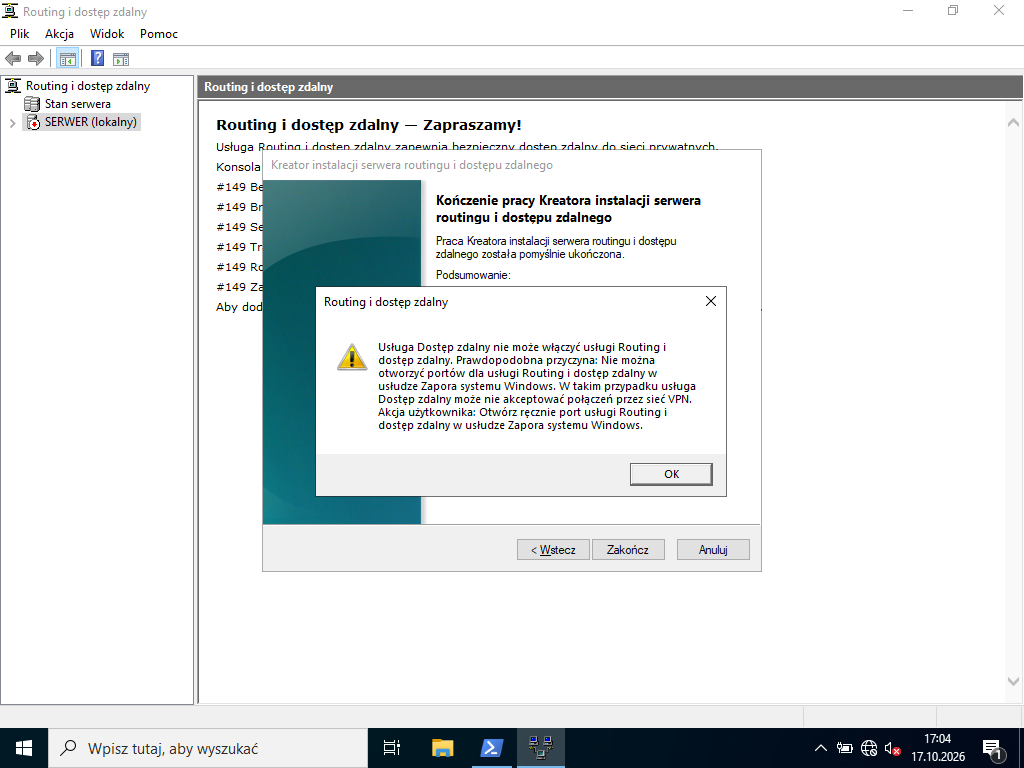Click the Kończenie pracy Kreatora heading
The image size is (1024, 768).
pyautogui.click(x=568, y=209)
